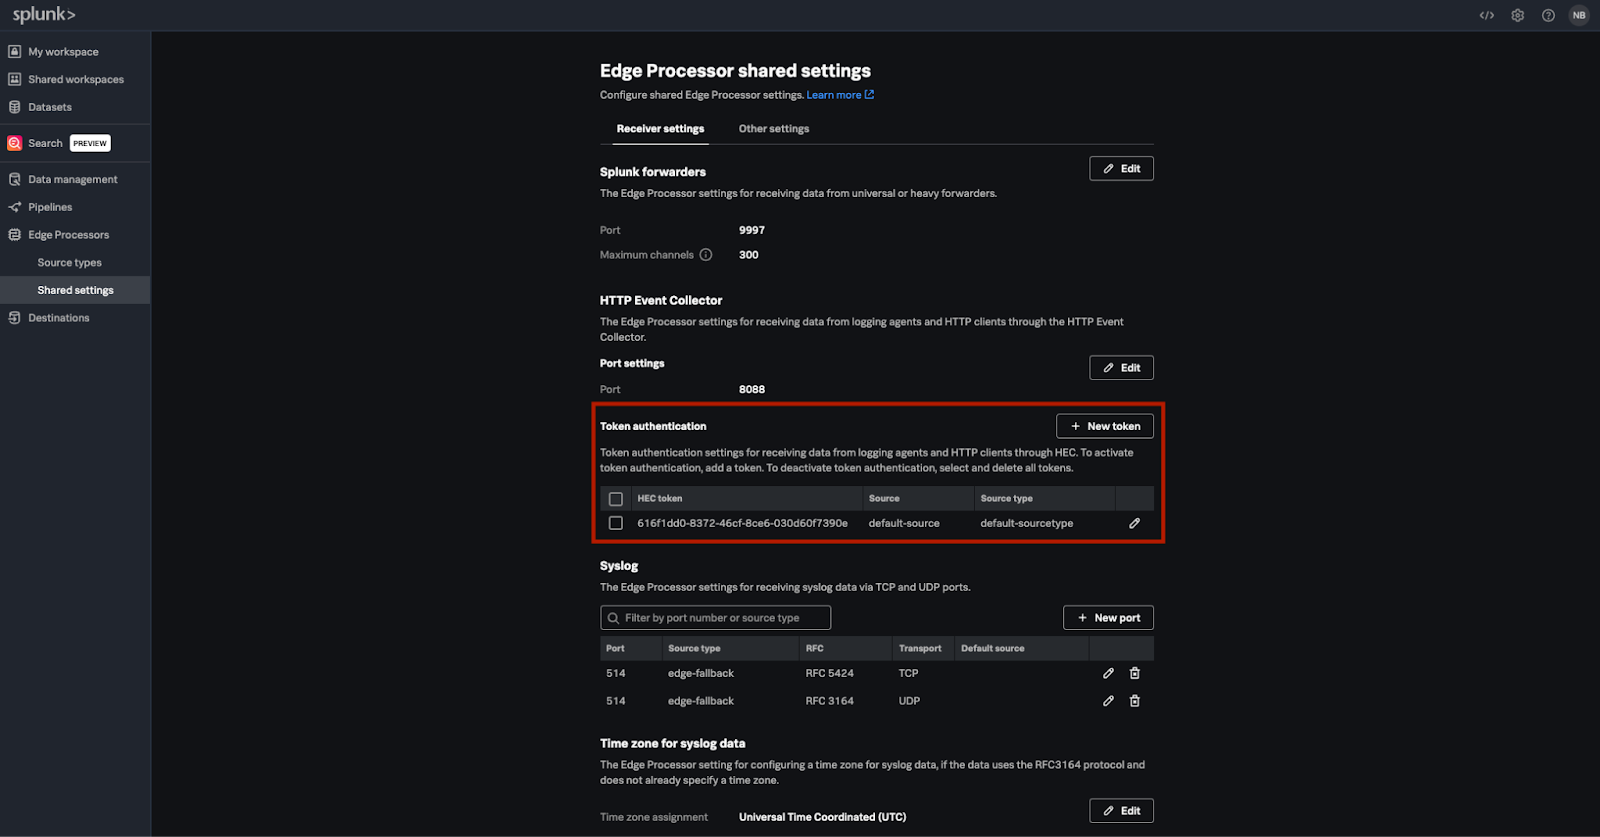Viewport: 1600px width, 837px height.
Task: Select Shared settings in sidebar
Action: pos(75,290)
